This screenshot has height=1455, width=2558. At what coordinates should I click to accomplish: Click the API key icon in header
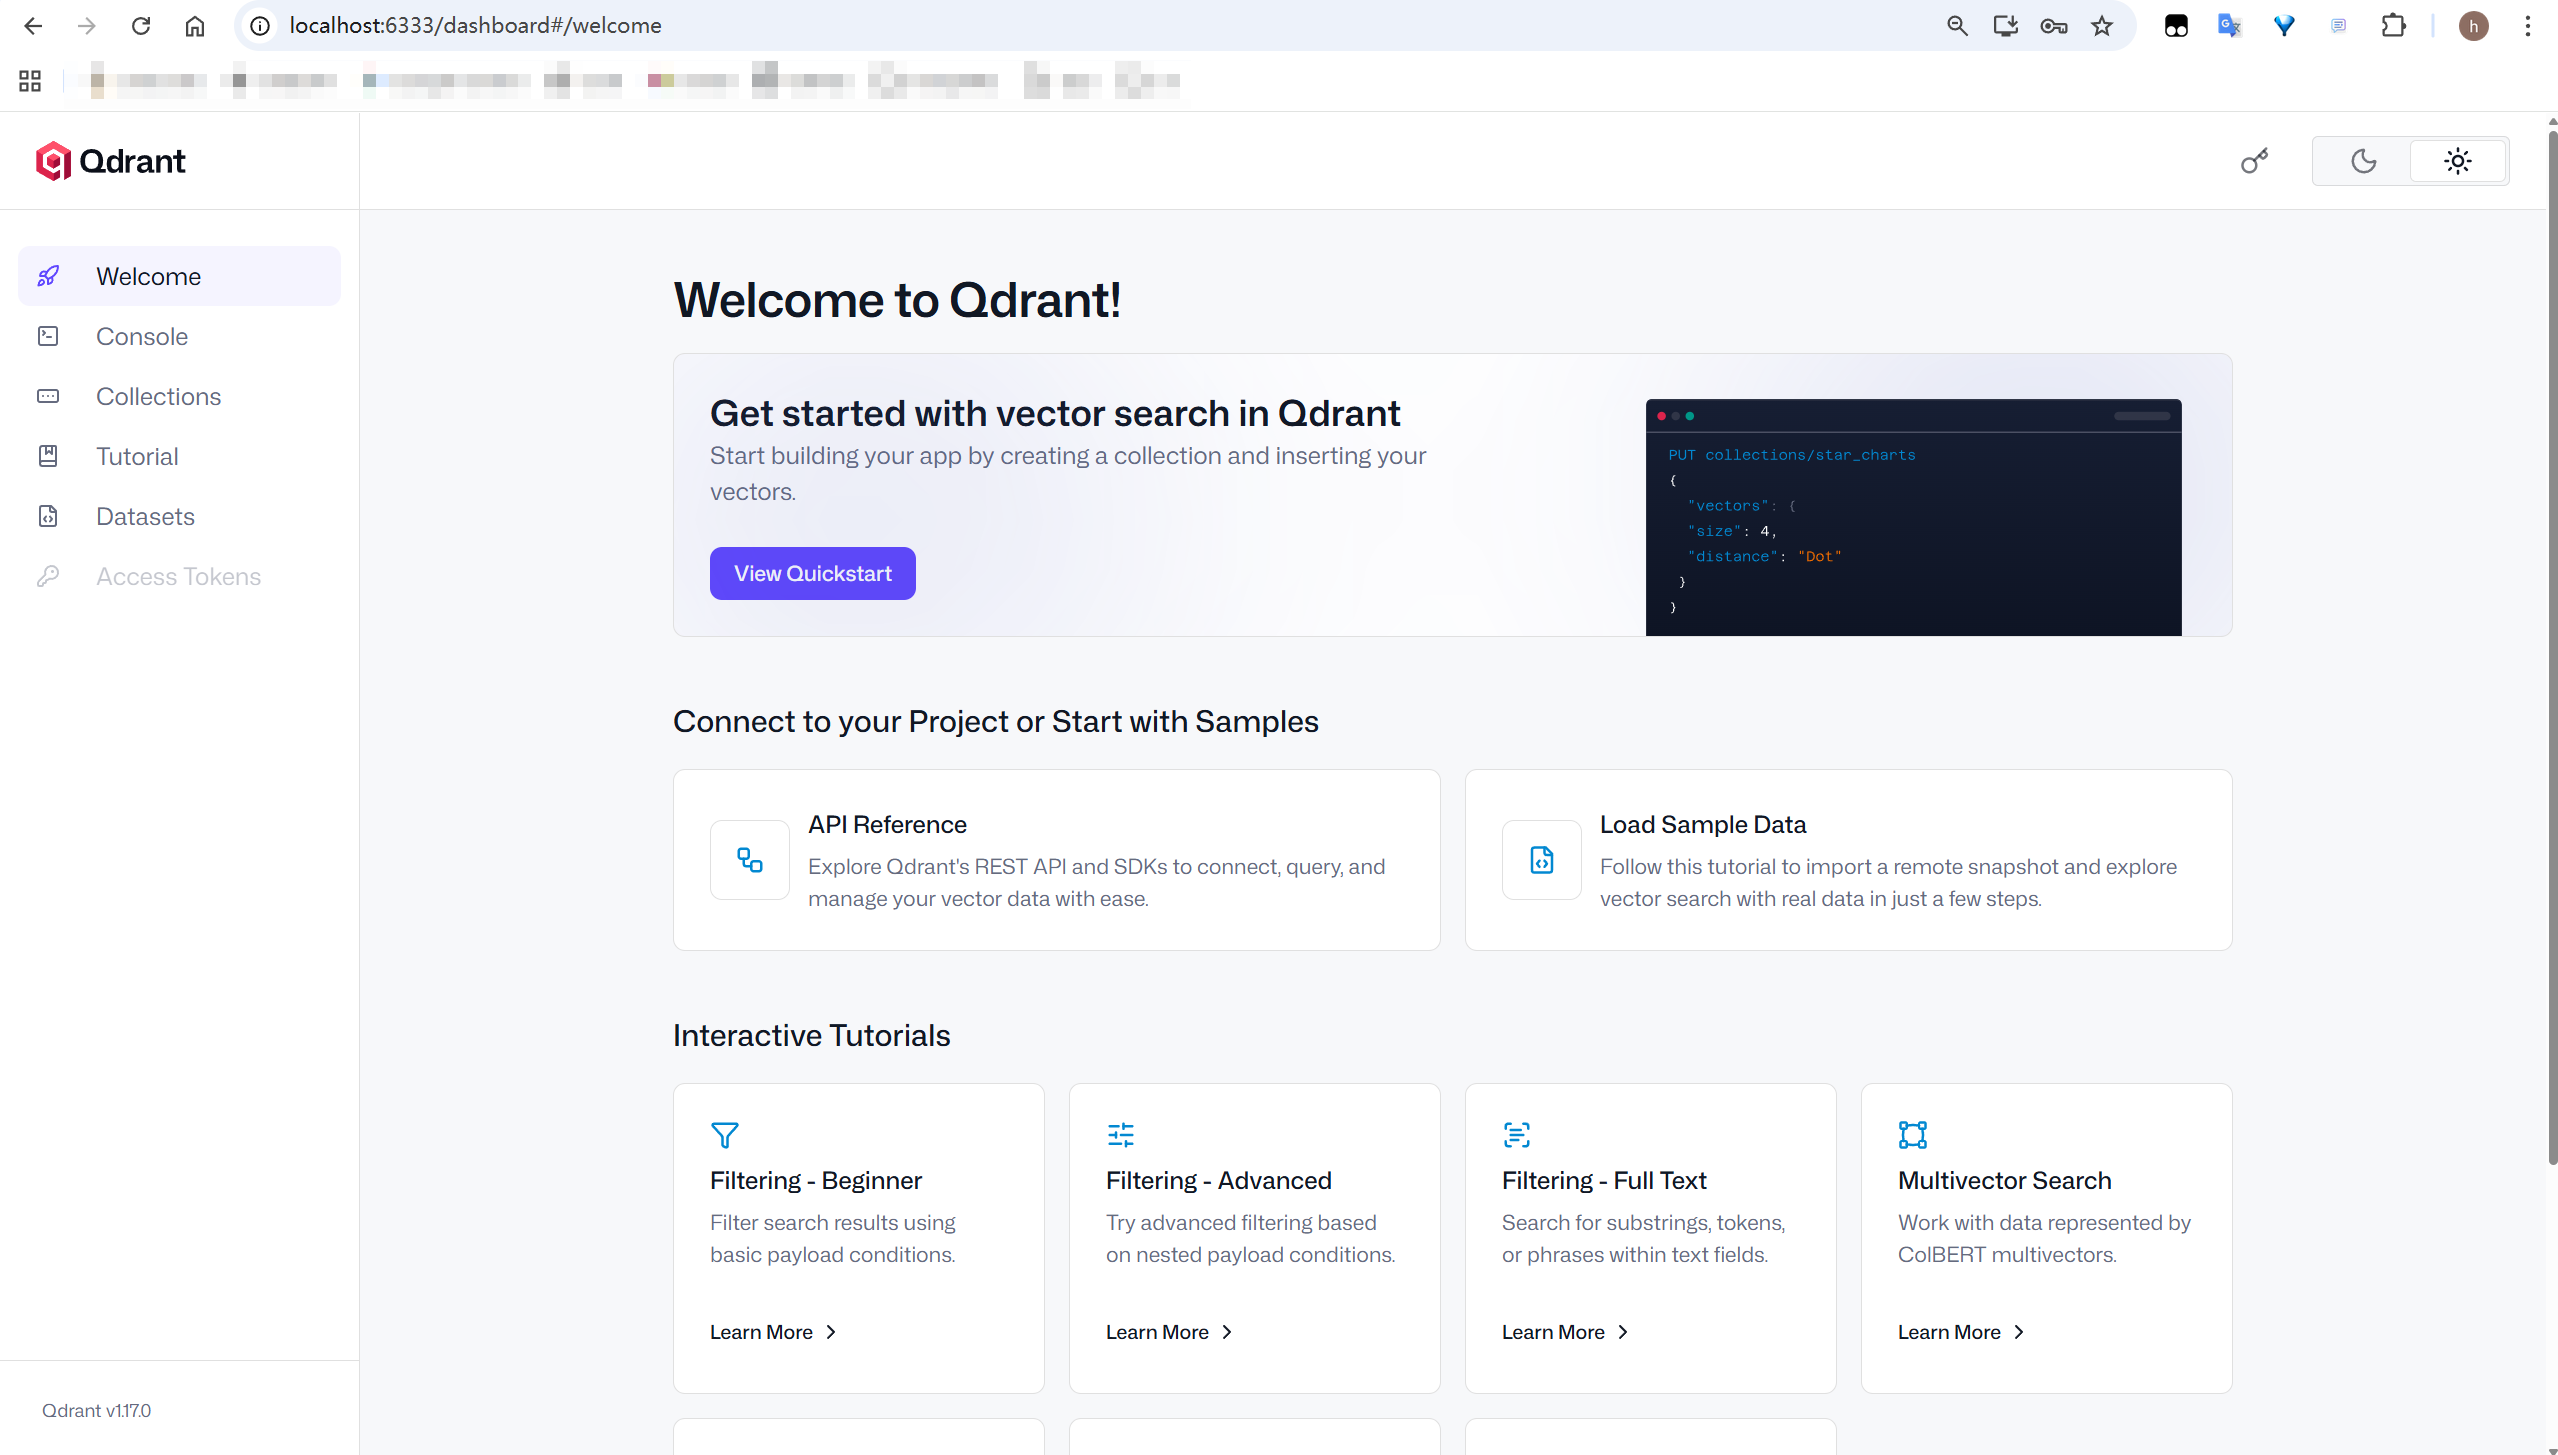point(2254,161)
